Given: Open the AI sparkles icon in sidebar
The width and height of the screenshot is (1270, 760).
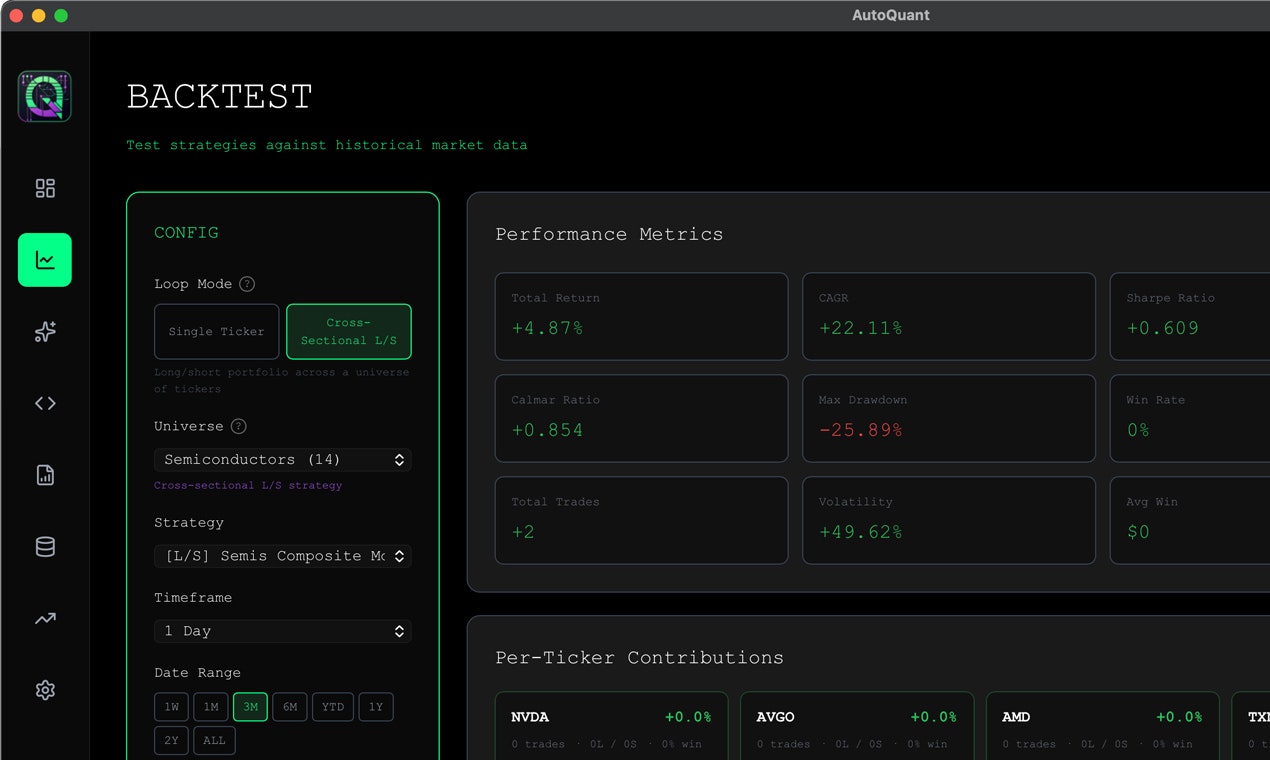Looking at the screenshot, I should coord(45,332).
